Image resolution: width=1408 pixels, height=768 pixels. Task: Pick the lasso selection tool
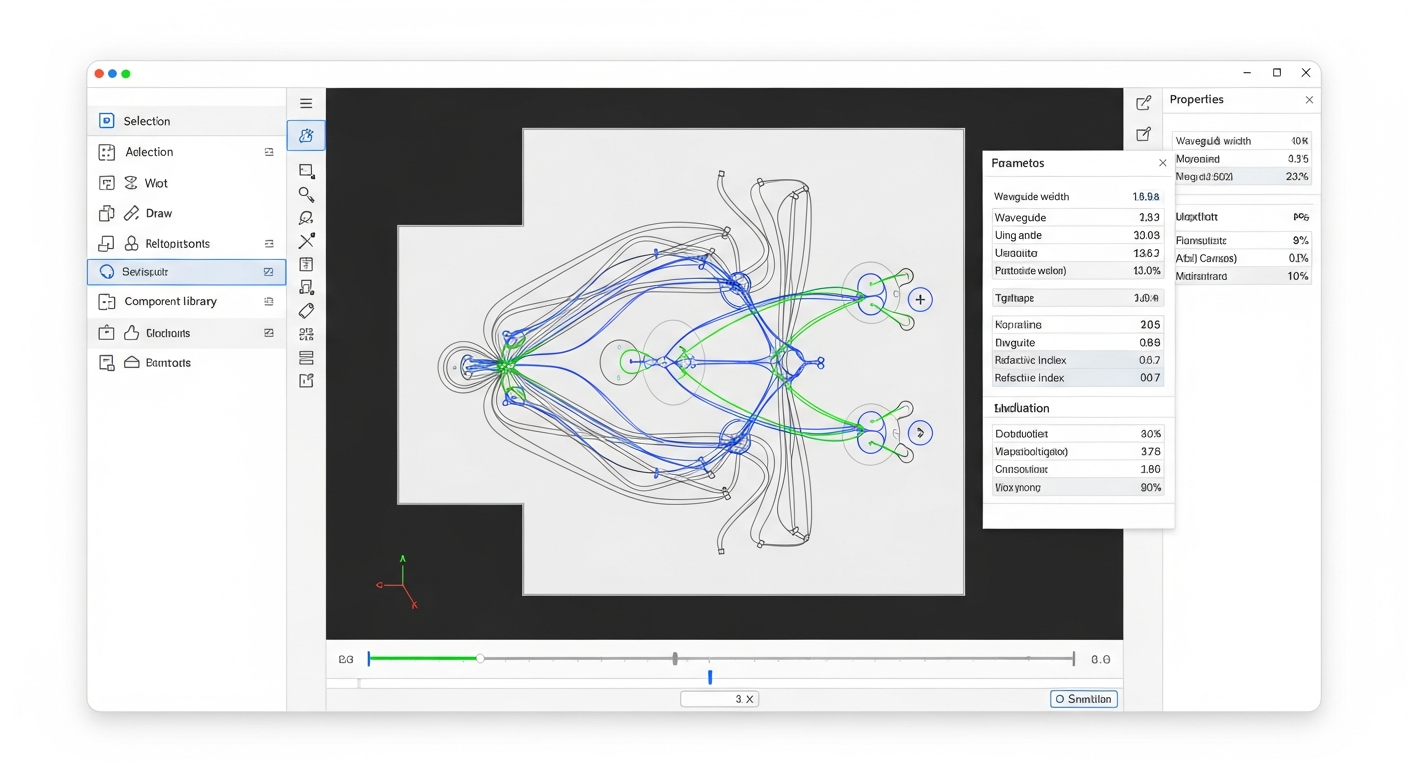306,218
